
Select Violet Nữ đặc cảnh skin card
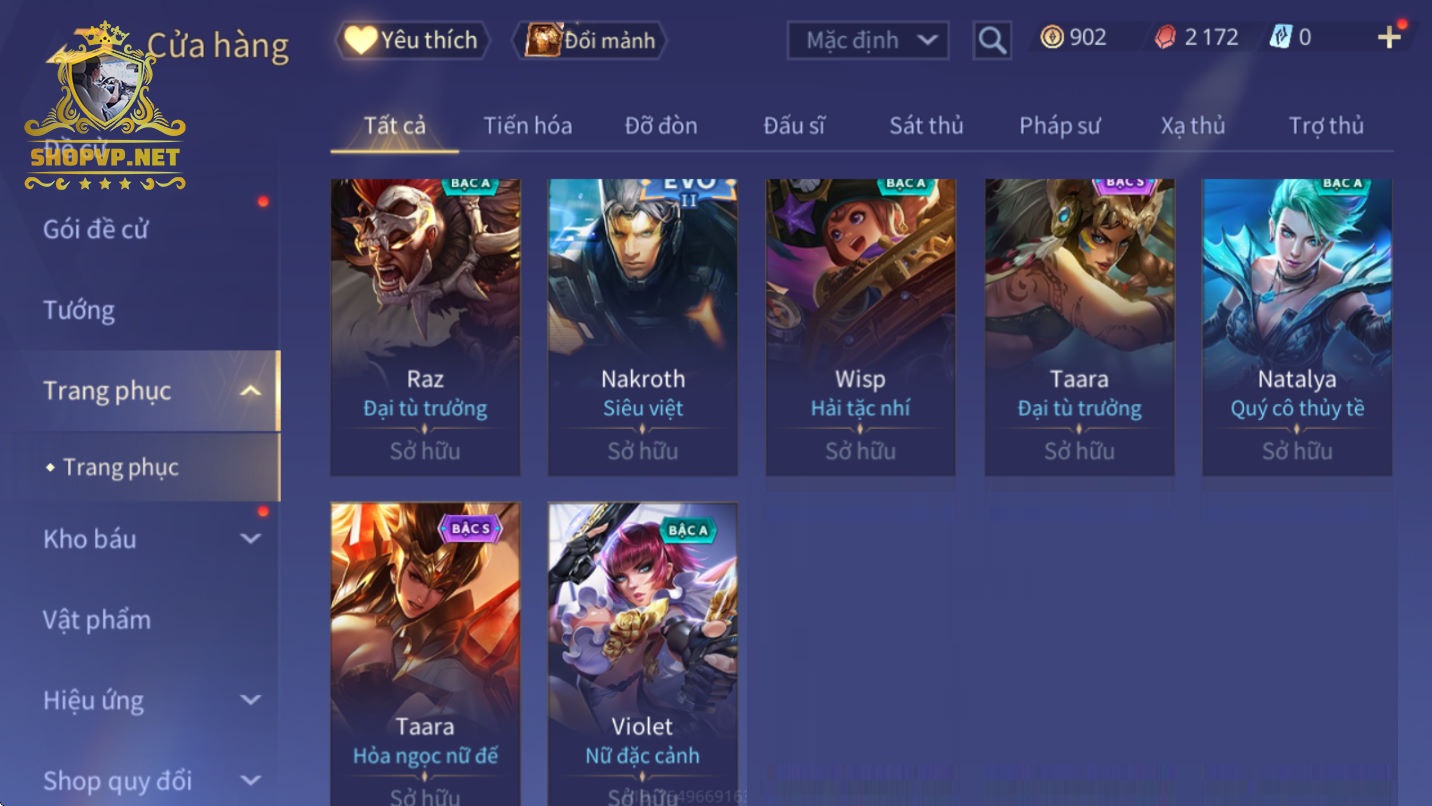643,654
